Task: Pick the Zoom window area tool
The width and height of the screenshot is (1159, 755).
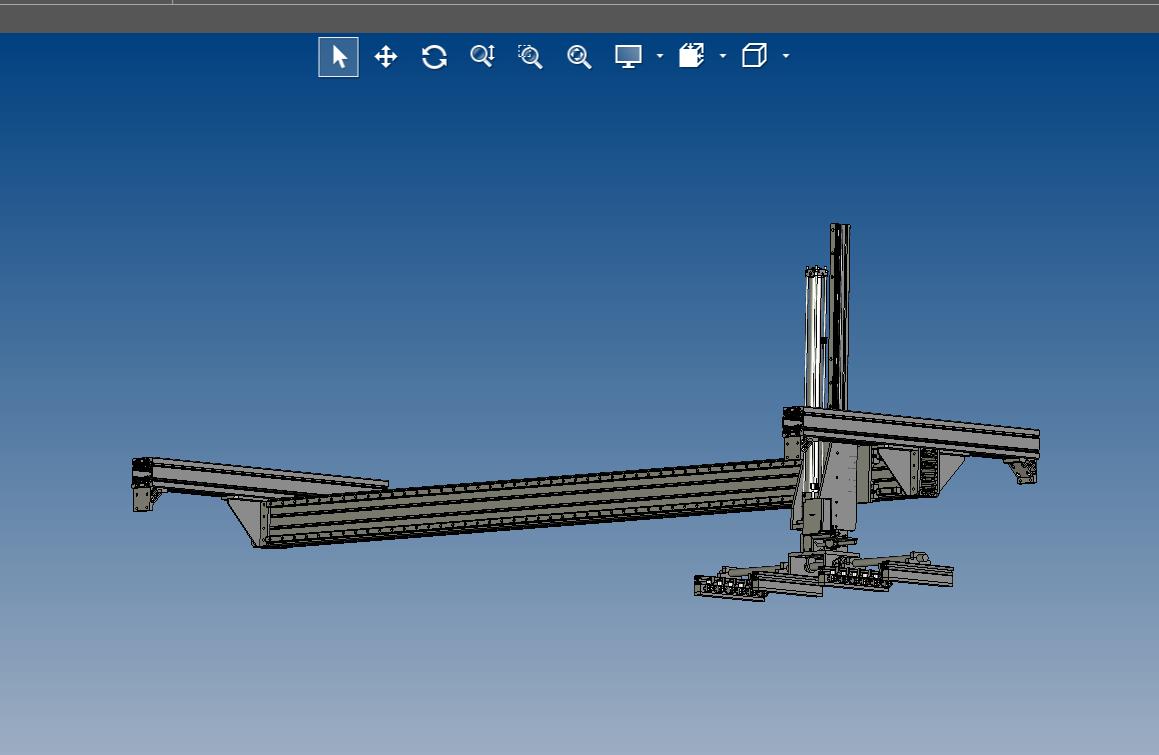Action: [x=530, y=57]
